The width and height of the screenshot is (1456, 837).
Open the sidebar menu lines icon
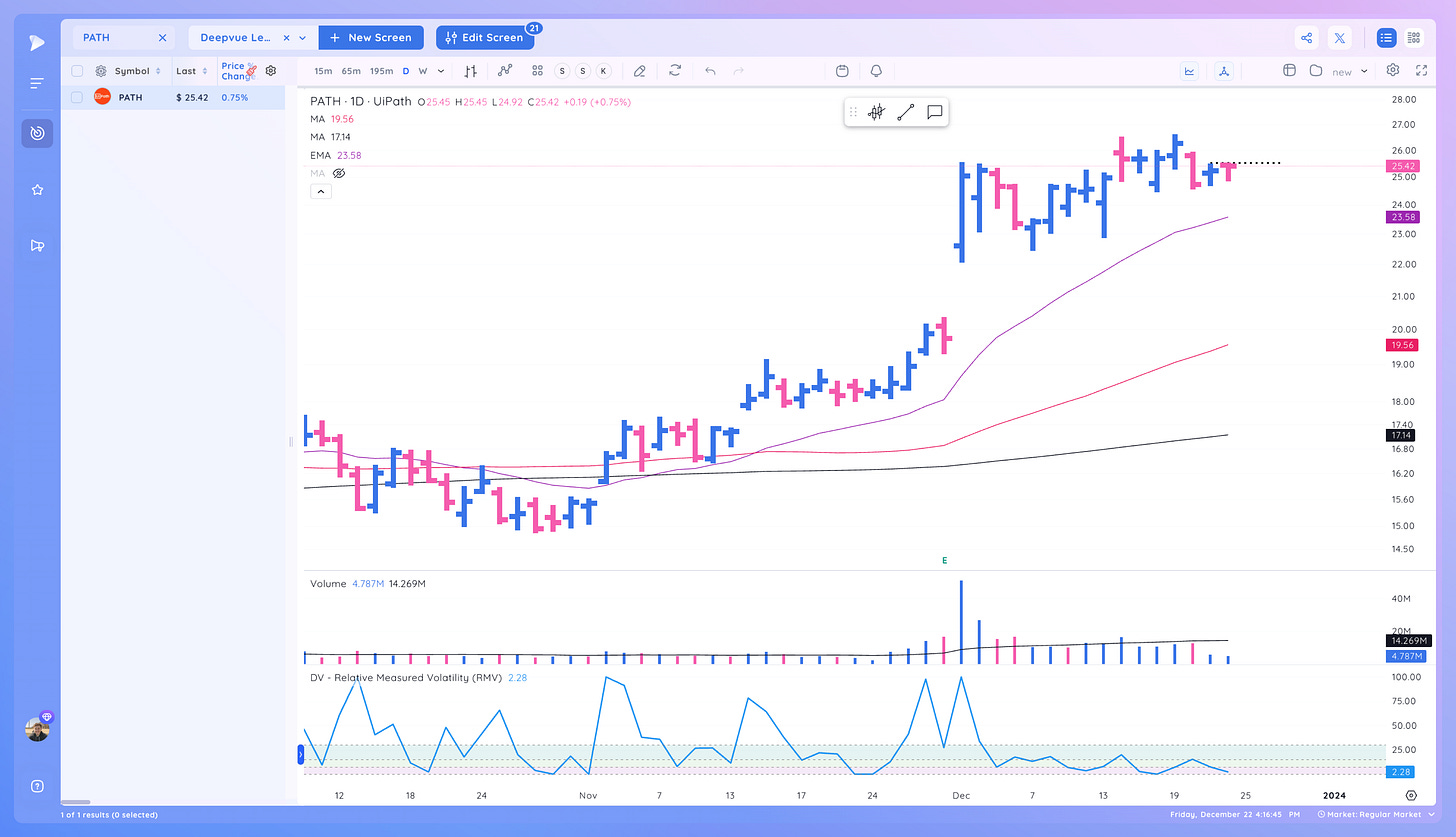(x=37, y=83)
